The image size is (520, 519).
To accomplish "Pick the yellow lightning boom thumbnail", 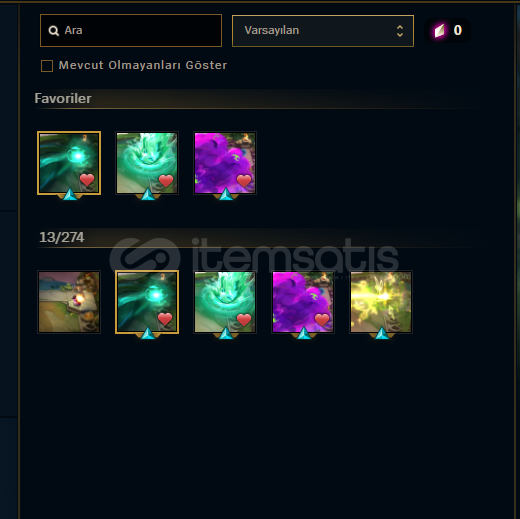I will [x=381, y=302].
